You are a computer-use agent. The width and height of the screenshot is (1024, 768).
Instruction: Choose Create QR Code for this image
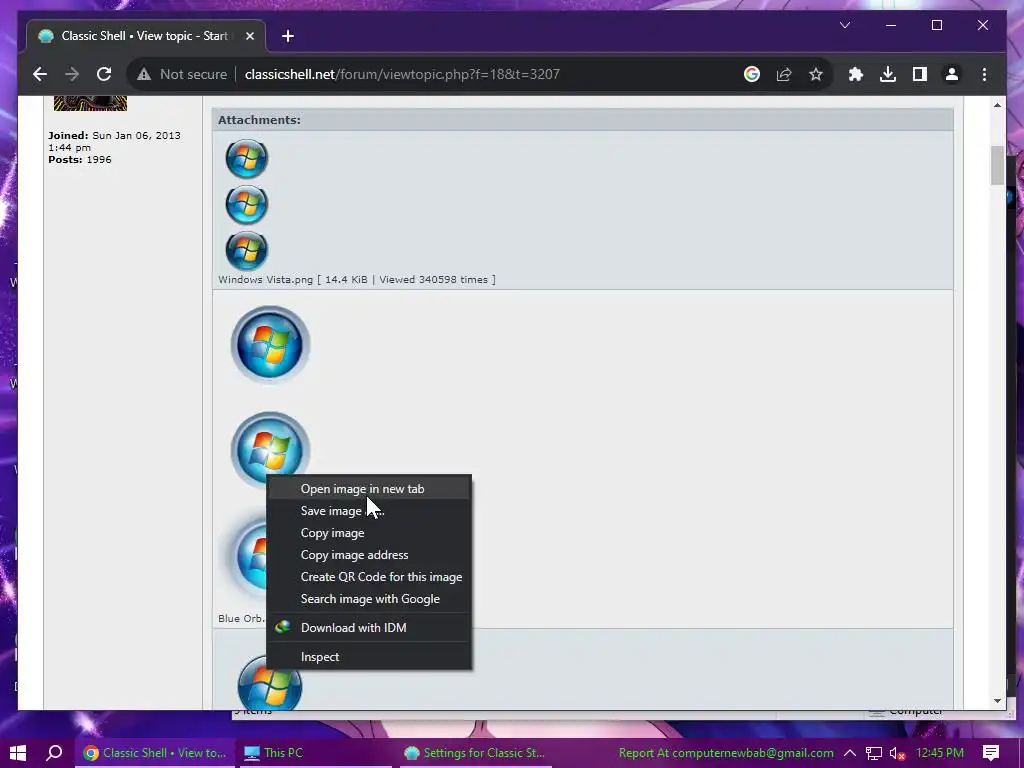[x=369, y=577]
